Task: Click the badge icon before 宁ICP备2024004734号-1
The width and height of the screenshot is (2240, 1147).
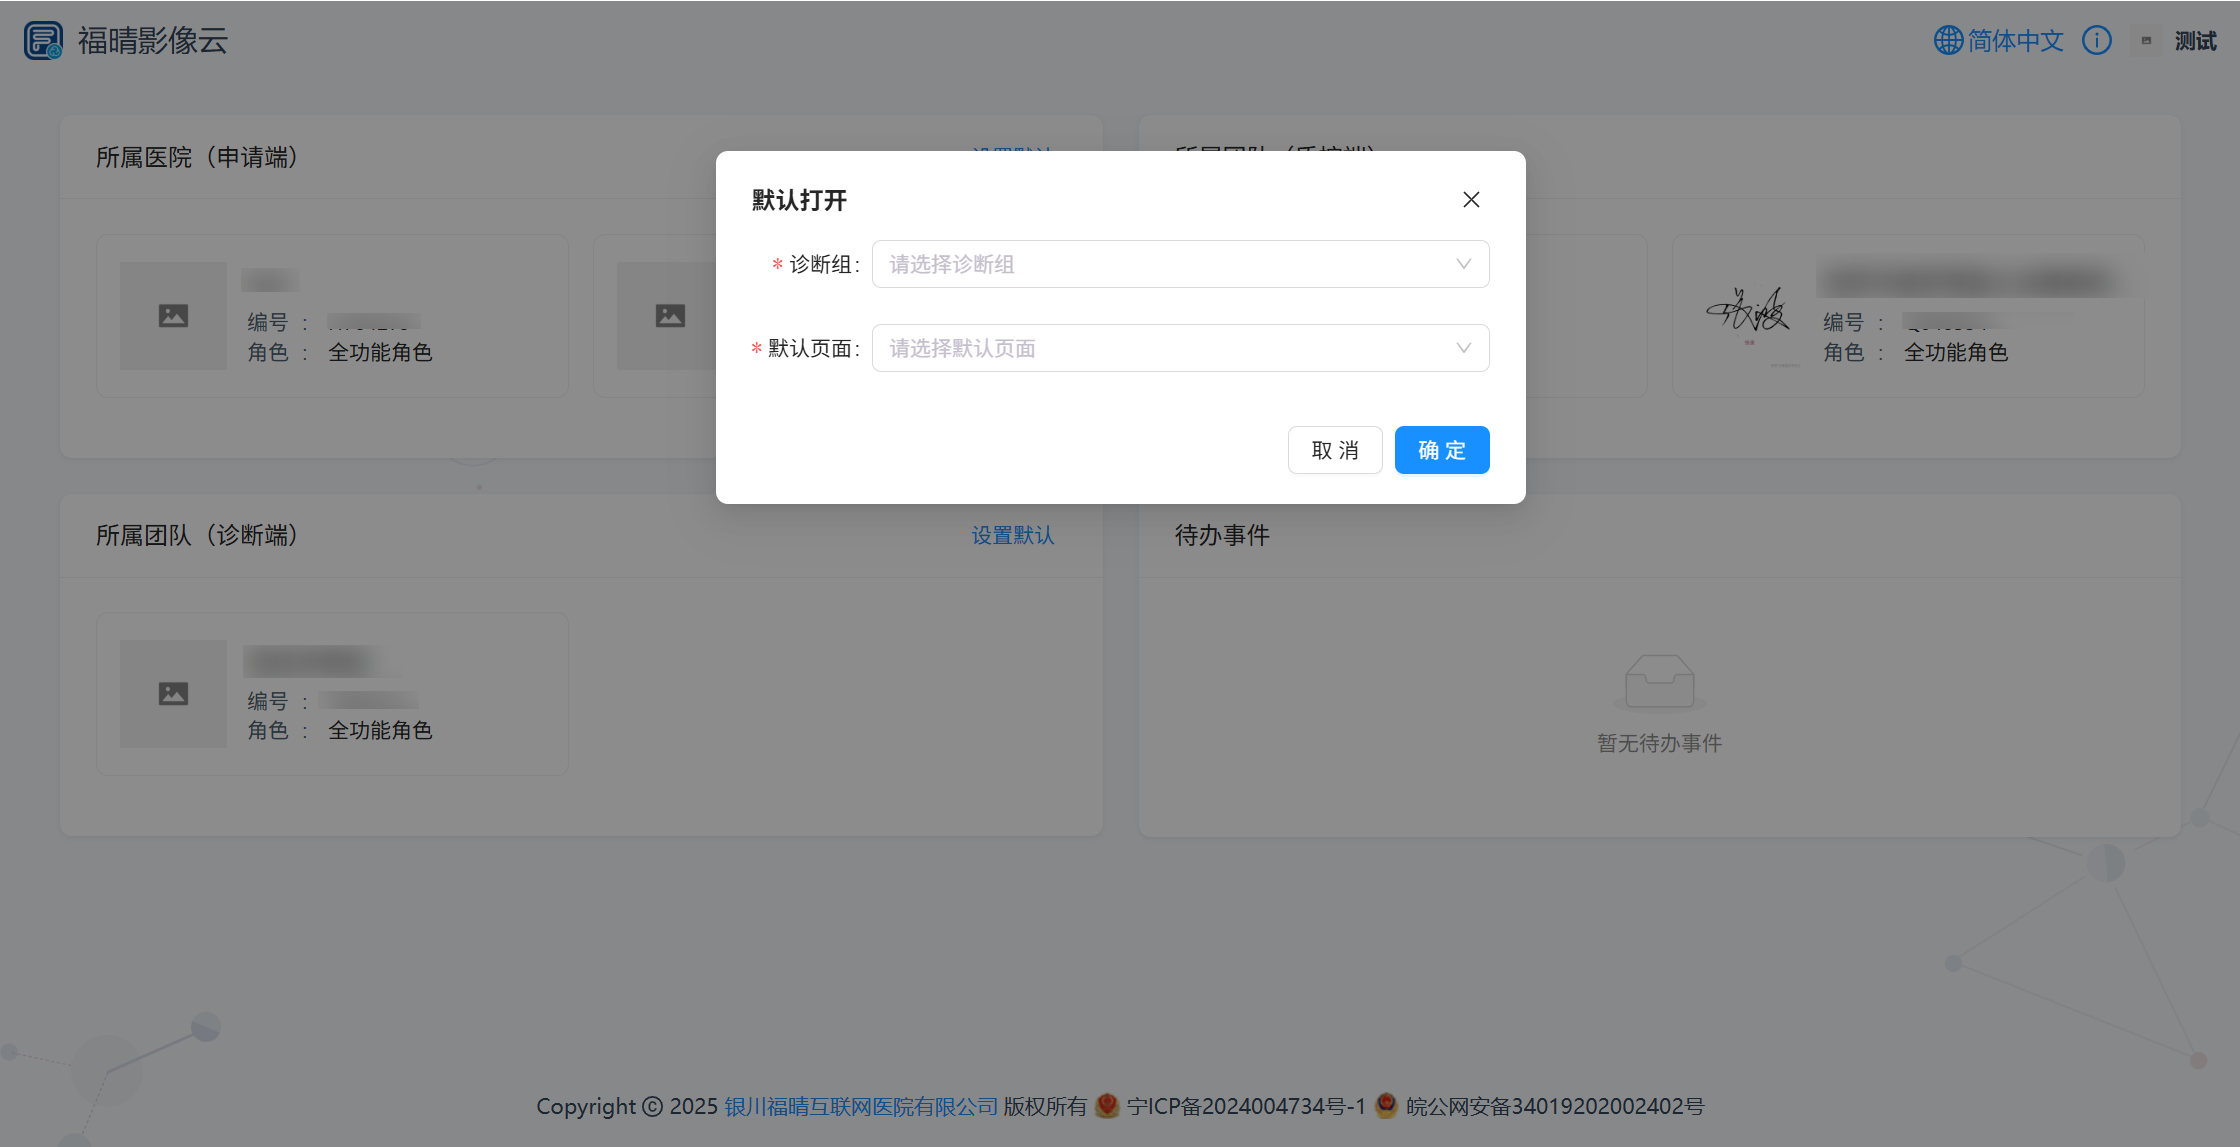Action: tap(1108, 1107)
